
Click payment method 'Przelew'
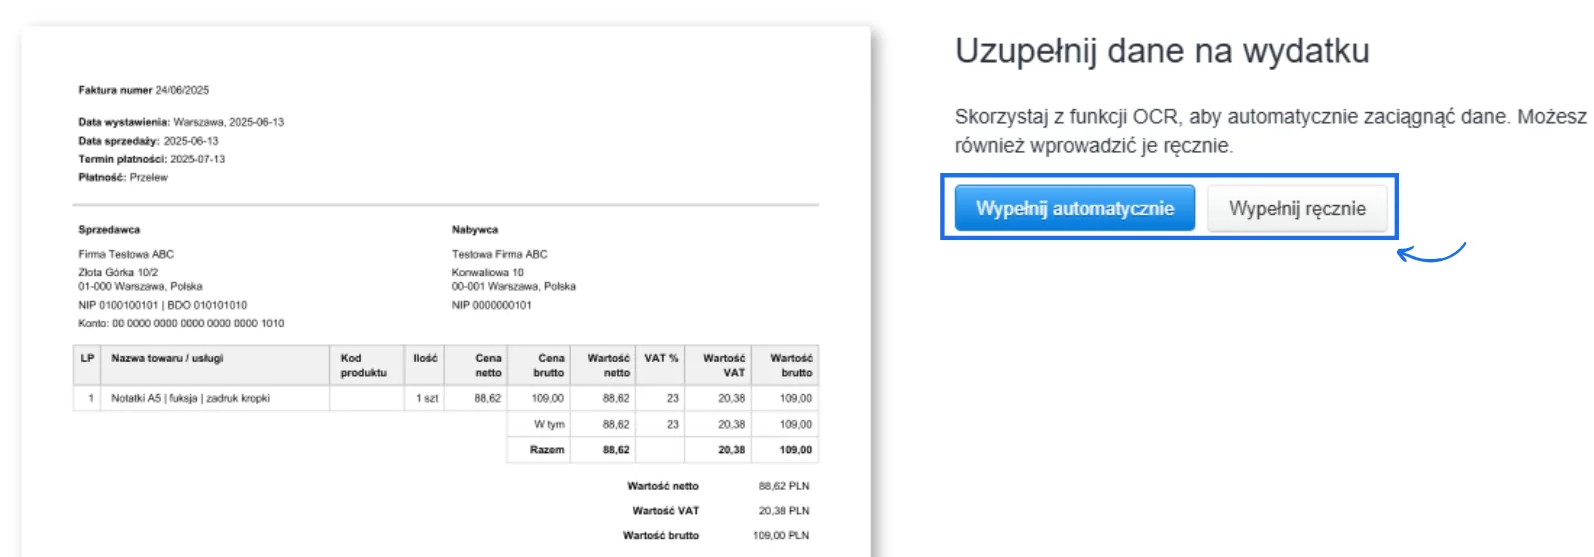(x=149, y=177)
